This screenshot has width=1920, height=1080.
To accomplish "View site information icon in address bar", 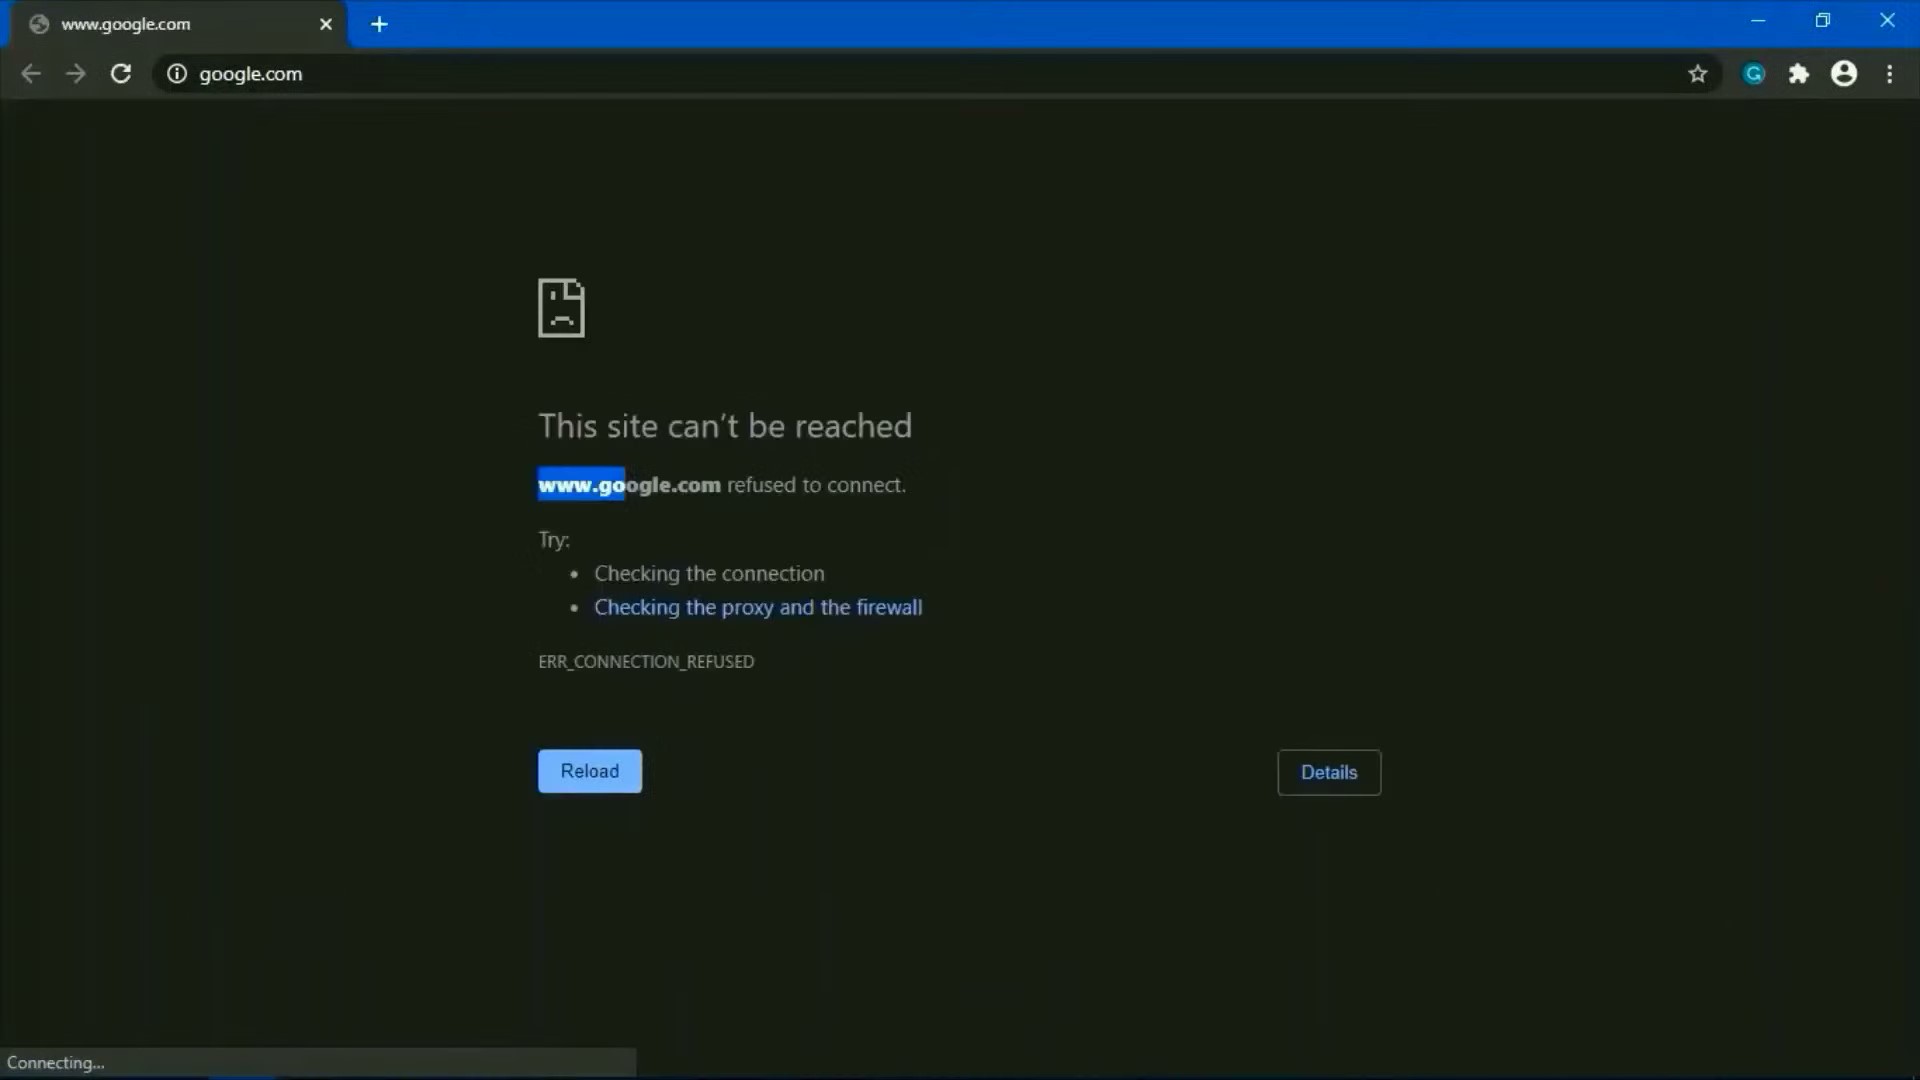I will [x=177, y=74].
